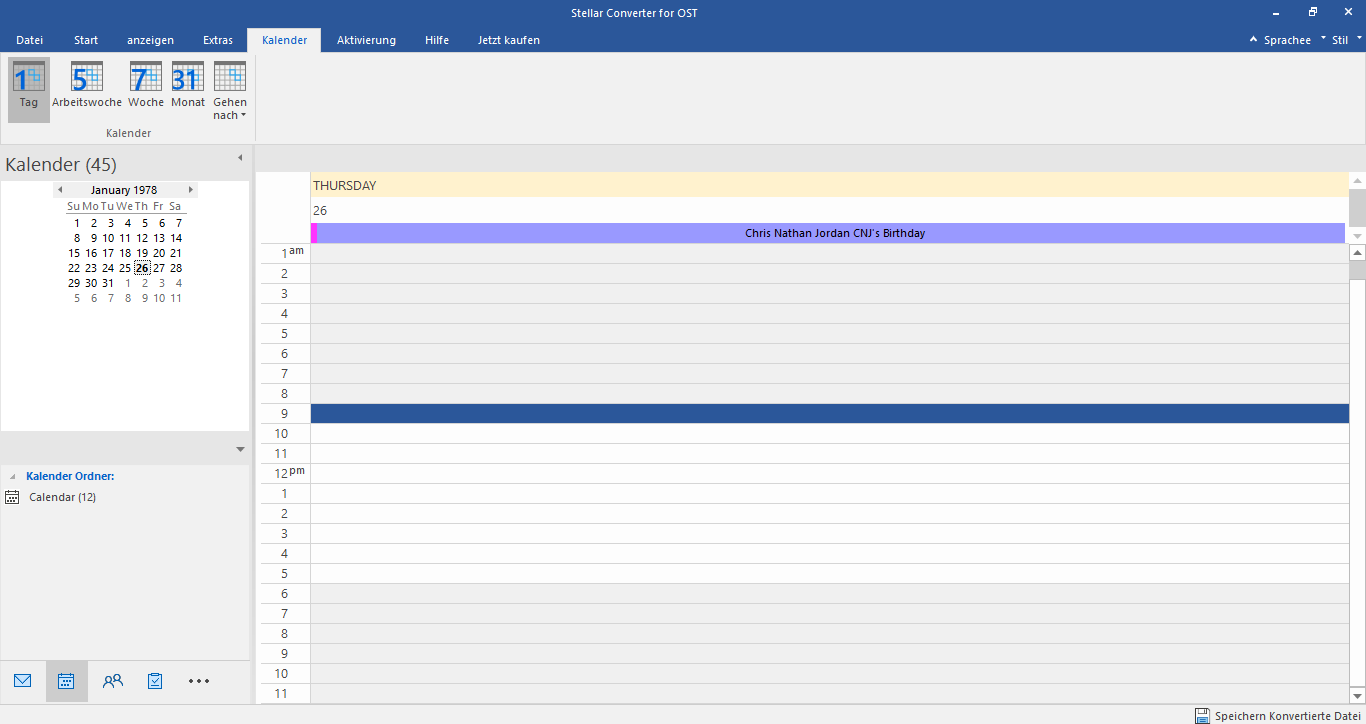This screenshot has width=1366, height=724.
Task: Show the Monat month view
Action: coord(188,87)
